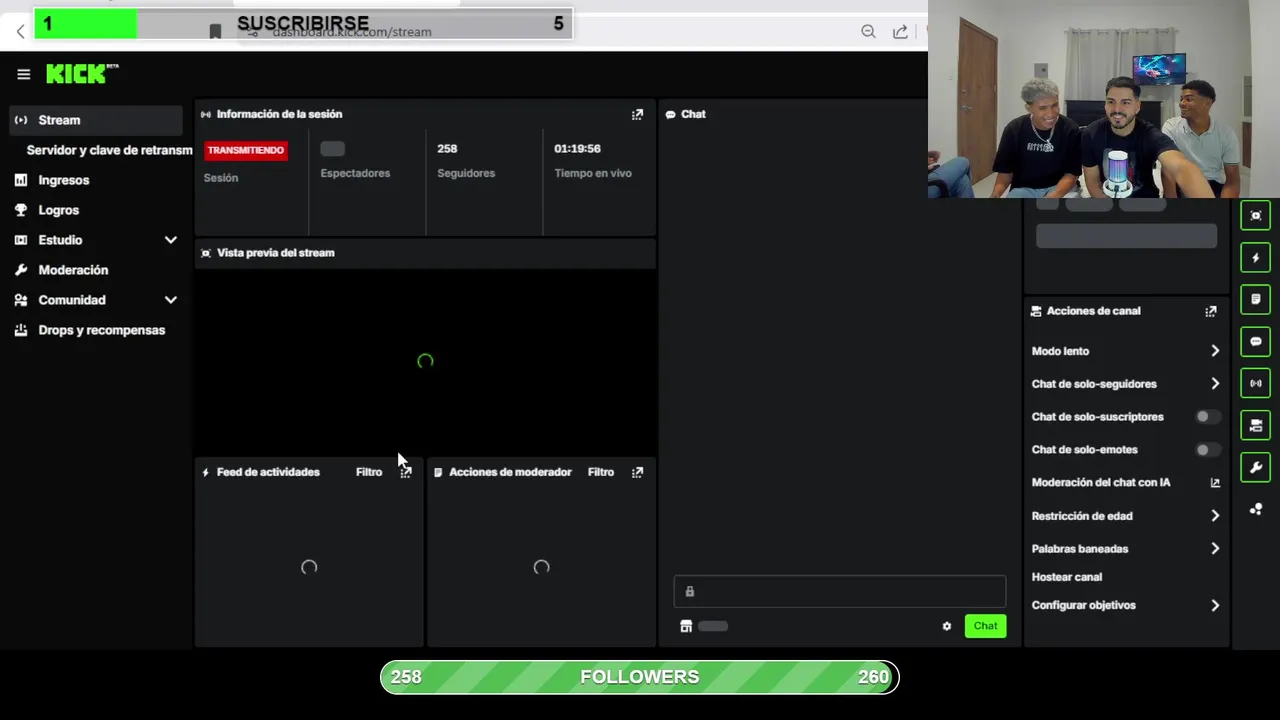The width and height of the screenshot is (1280, 720).
Task: Click the Espectadores label
Action: point(355,173)
